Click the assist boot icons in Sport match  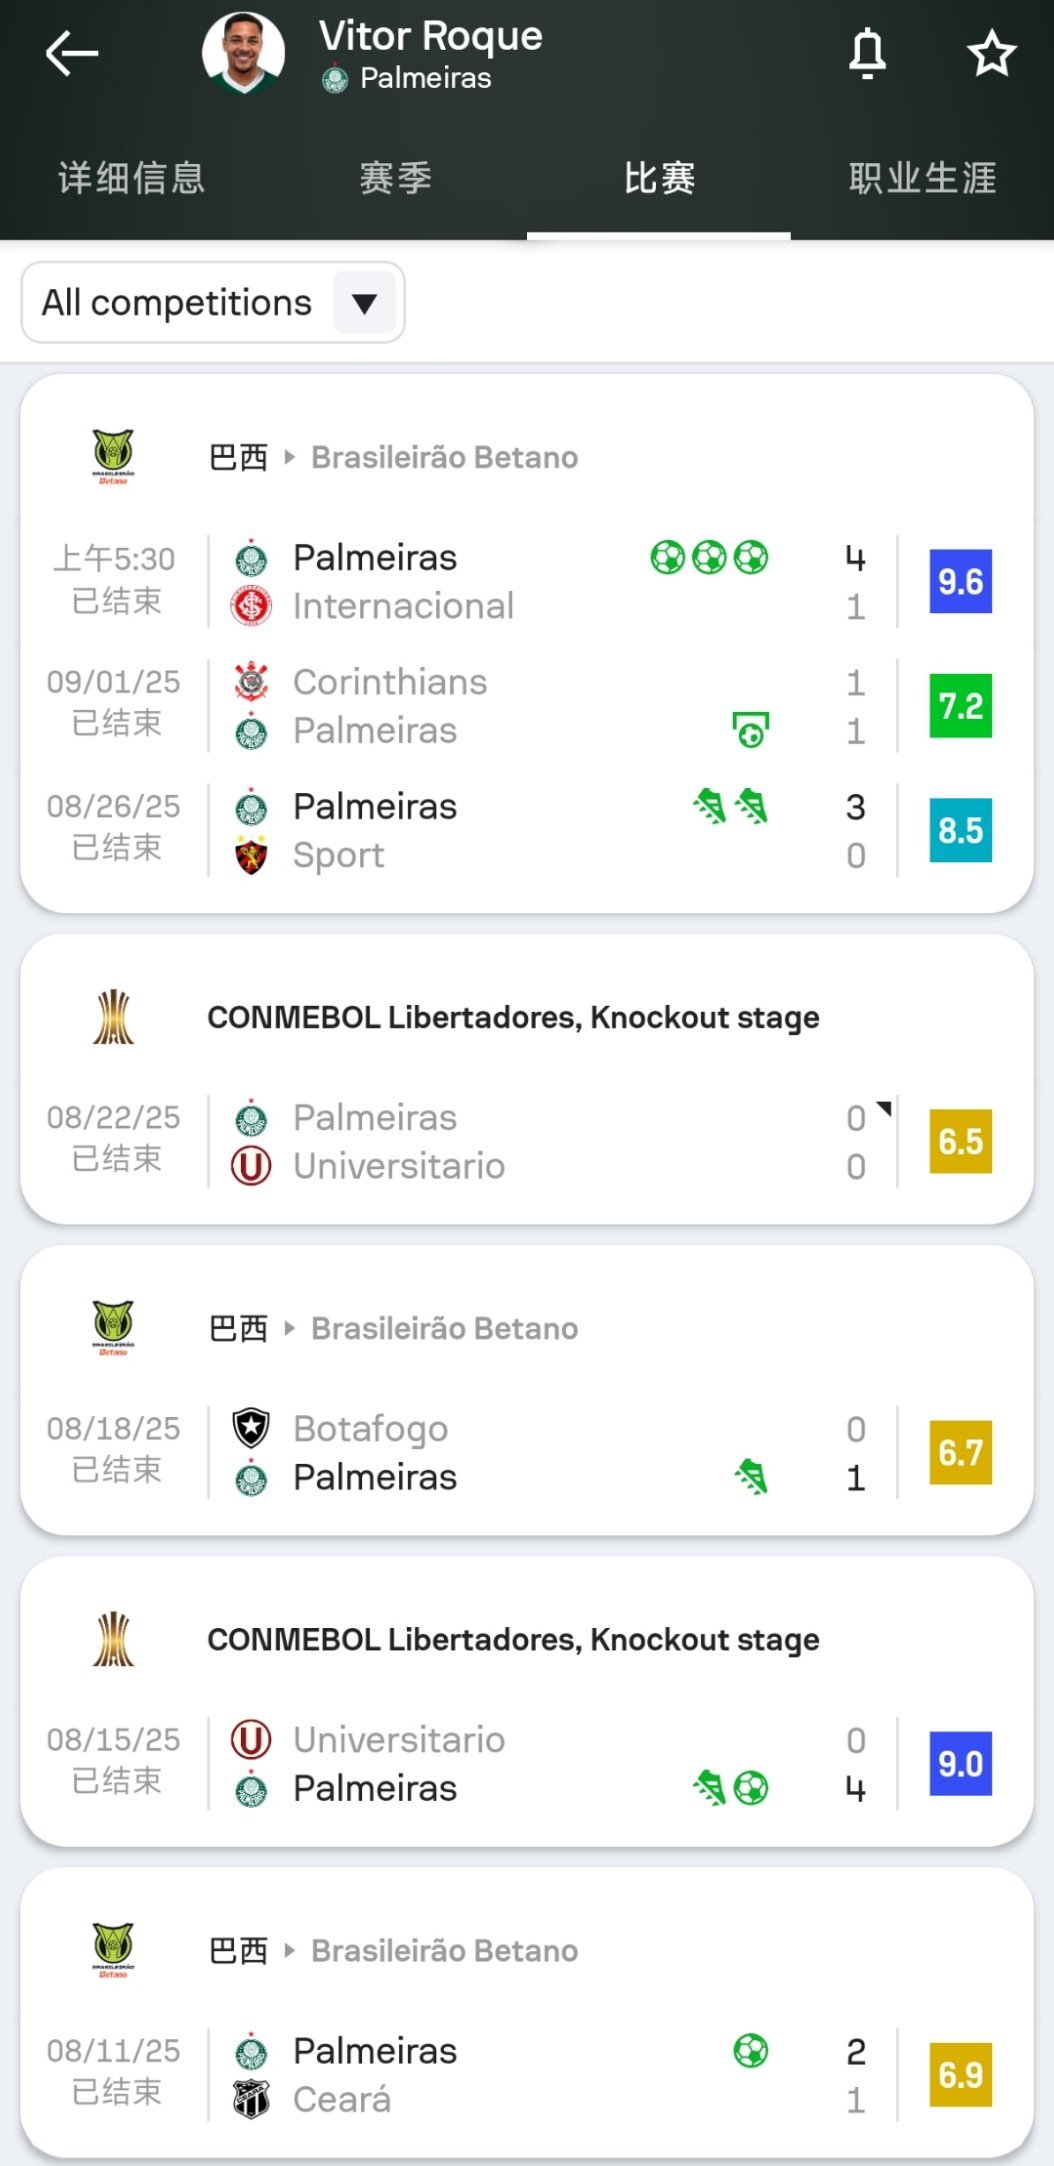[731, 806]
